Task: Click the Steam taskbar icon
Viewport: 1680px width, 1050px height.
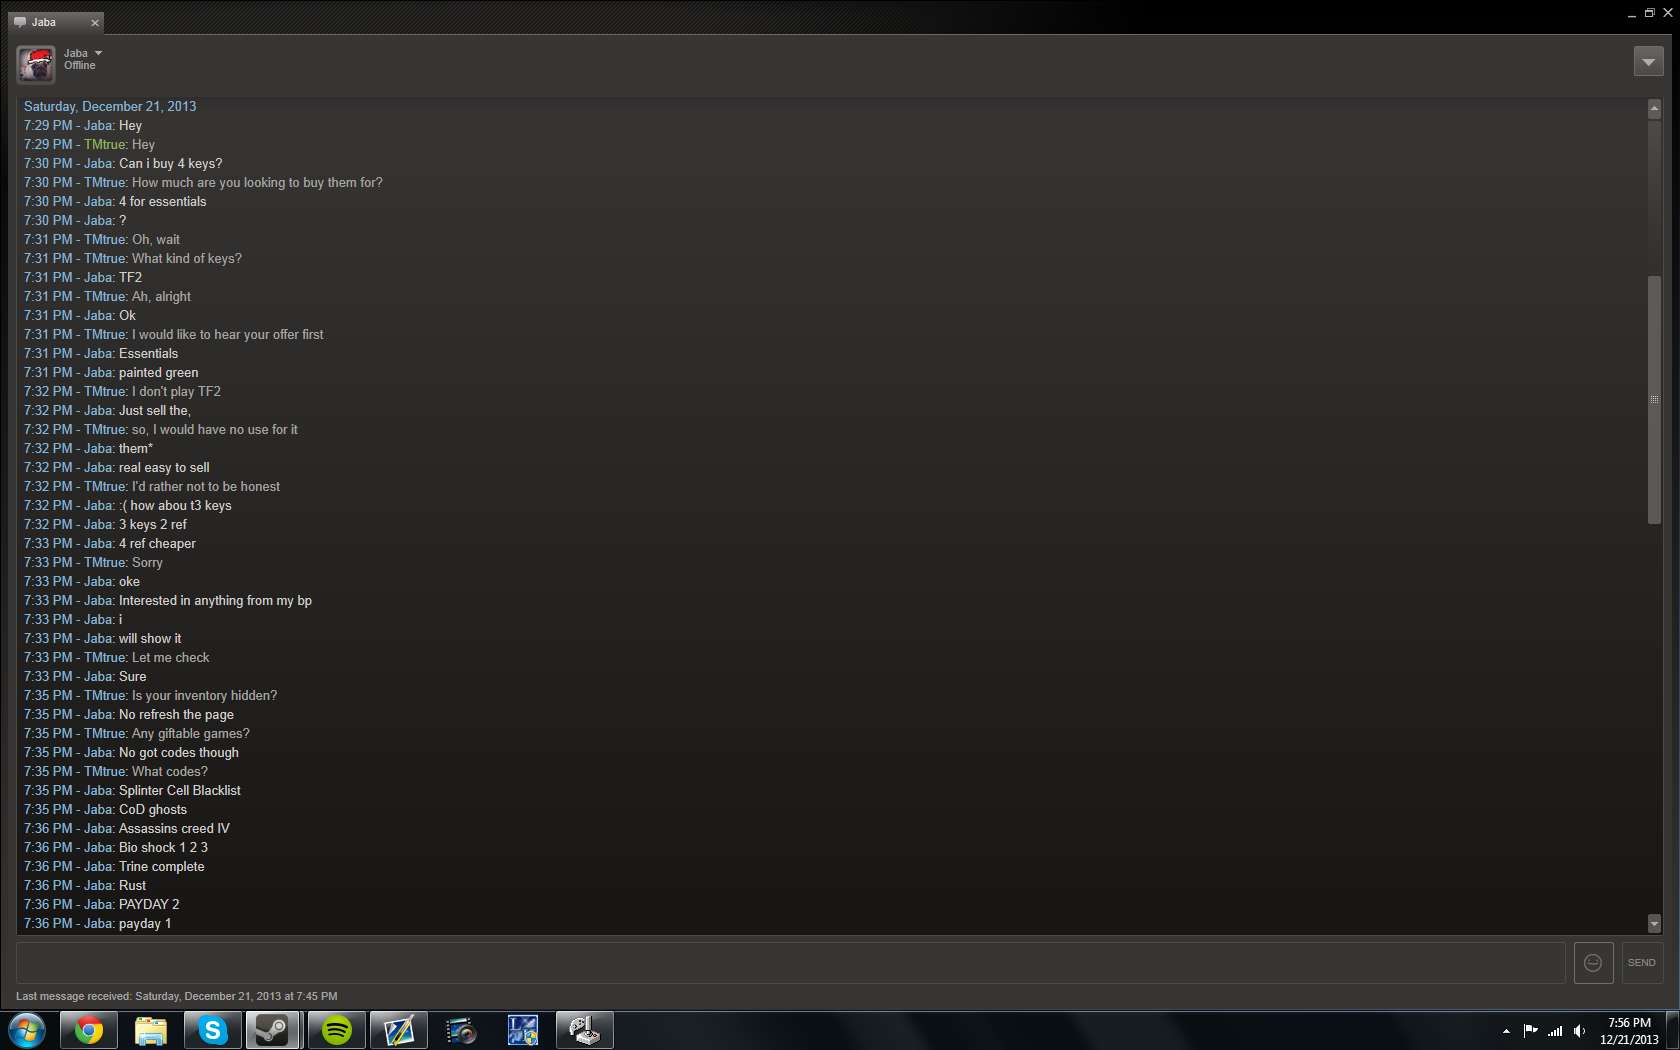Action: (x=273, y=1030)
